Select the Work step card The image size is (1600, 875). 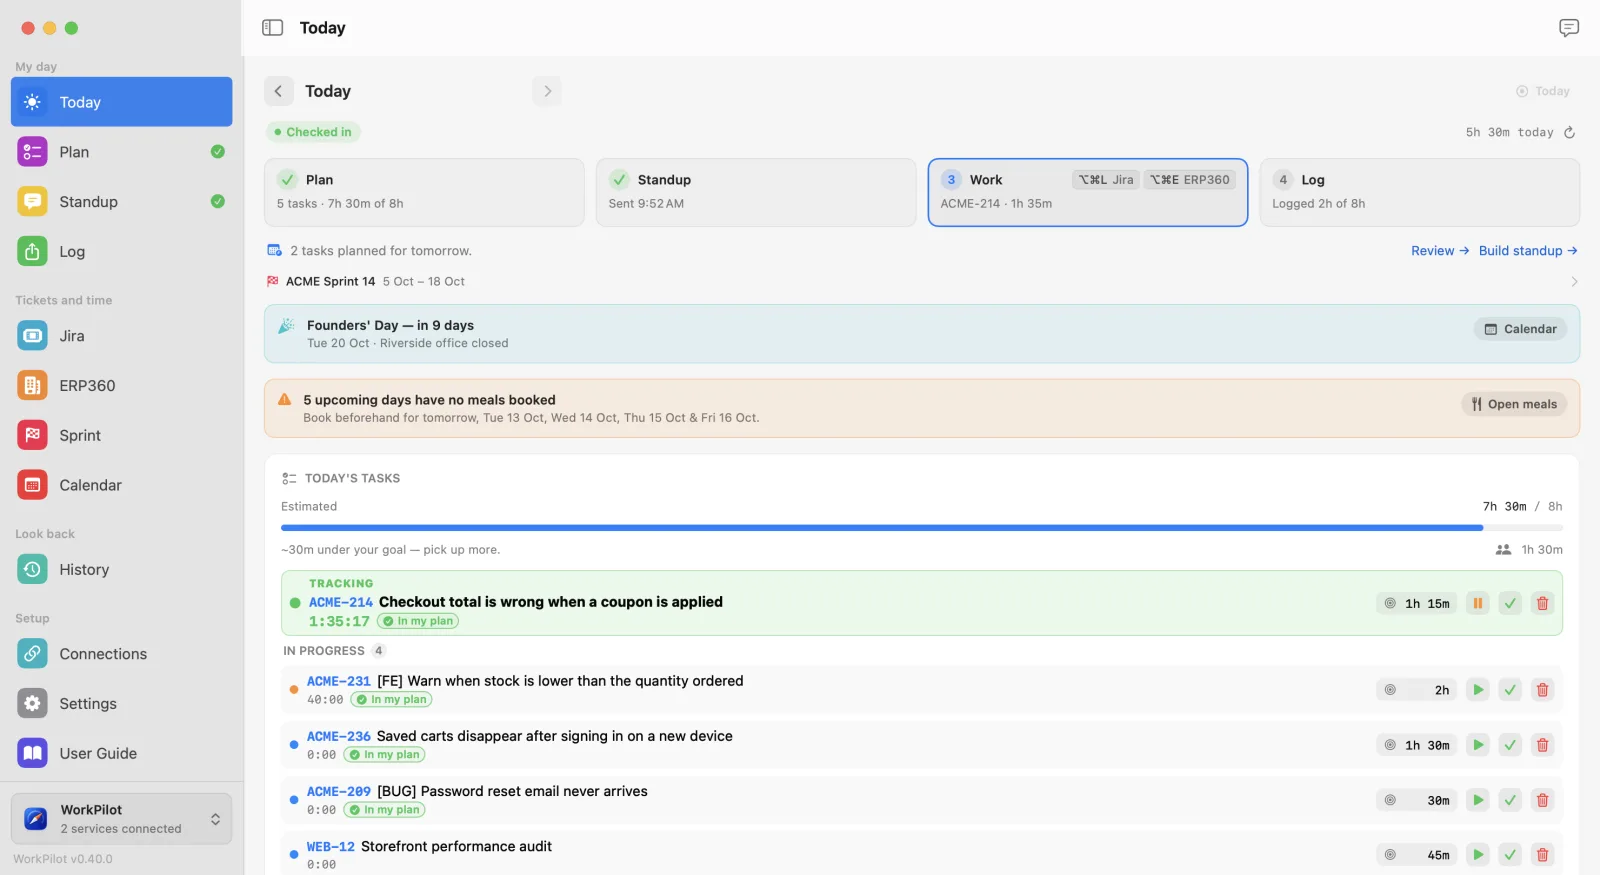point(1088,192)
